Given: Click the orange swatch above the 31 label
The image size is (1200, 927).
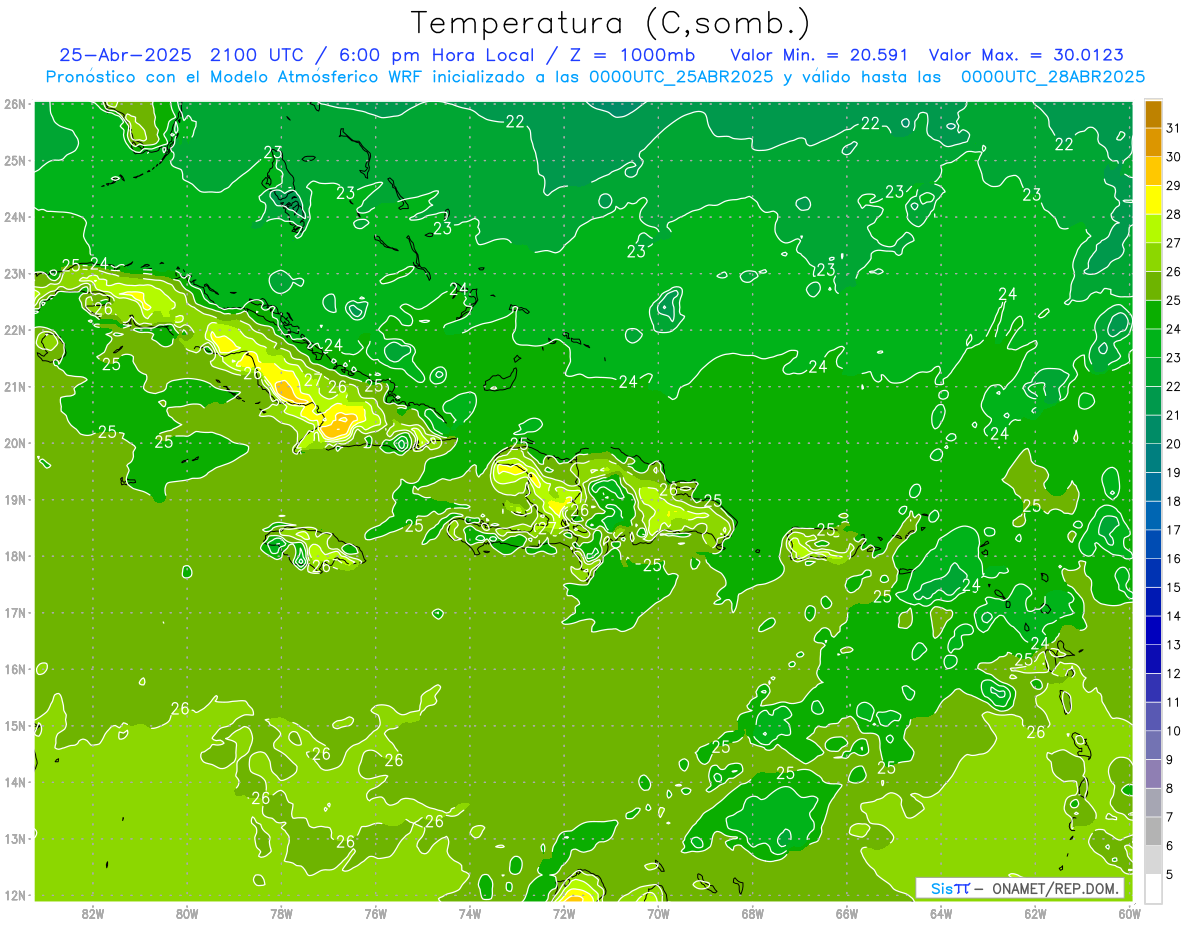Looking at the screenshot, I should pyautogui.click(x=1153, y=114).
